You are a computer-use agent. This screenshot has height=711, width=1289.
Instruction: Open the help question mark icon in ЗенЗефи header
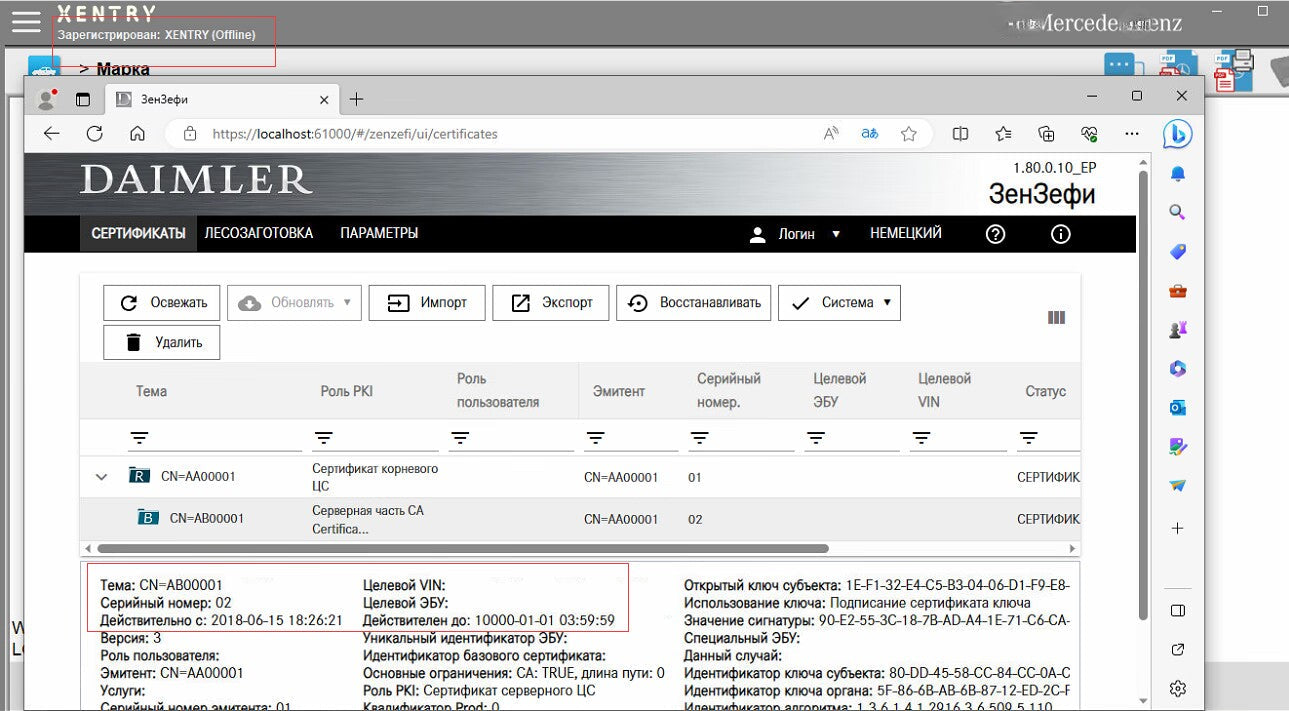coord(994,234)
